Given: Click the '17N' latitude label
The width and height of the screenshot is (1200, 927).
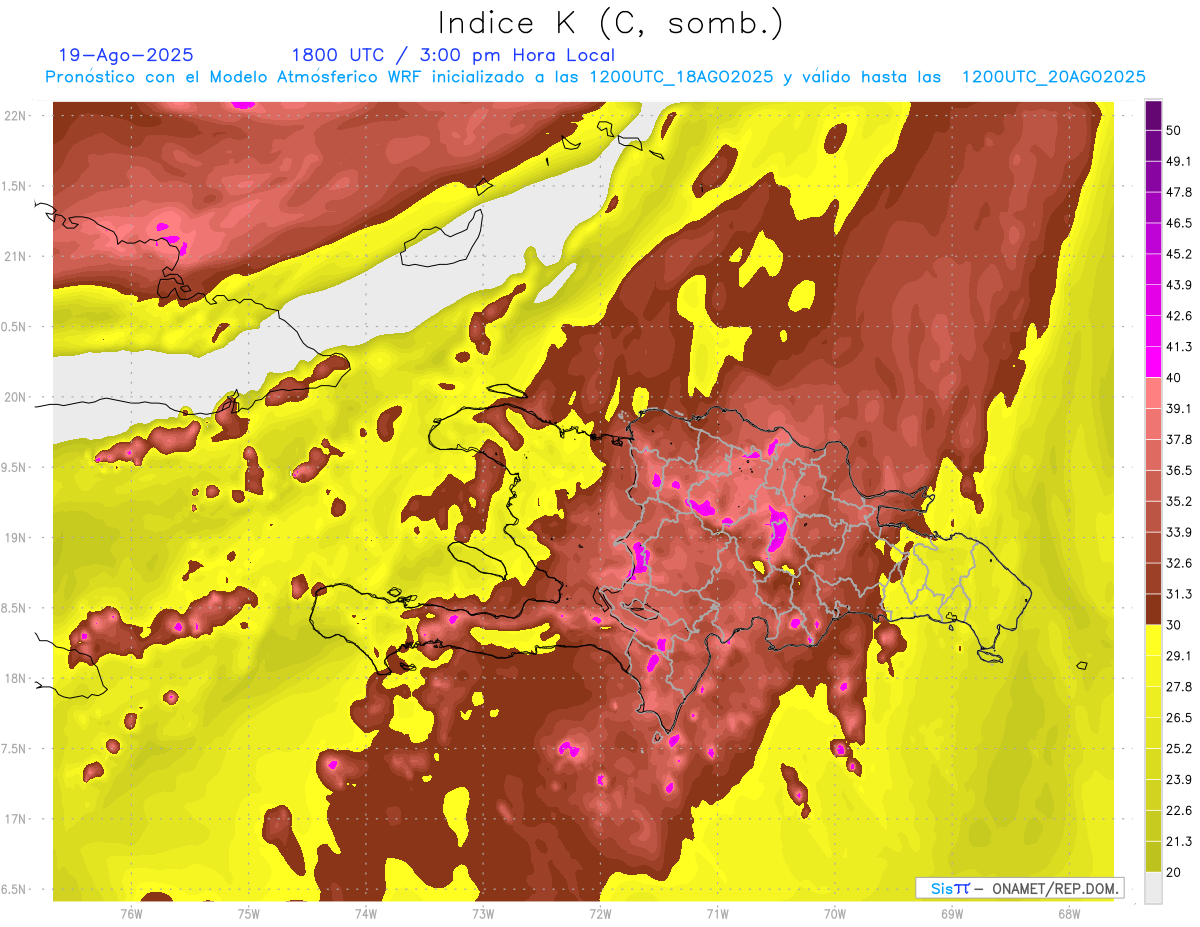Looking at the screenshot, I should click(16, 819).
